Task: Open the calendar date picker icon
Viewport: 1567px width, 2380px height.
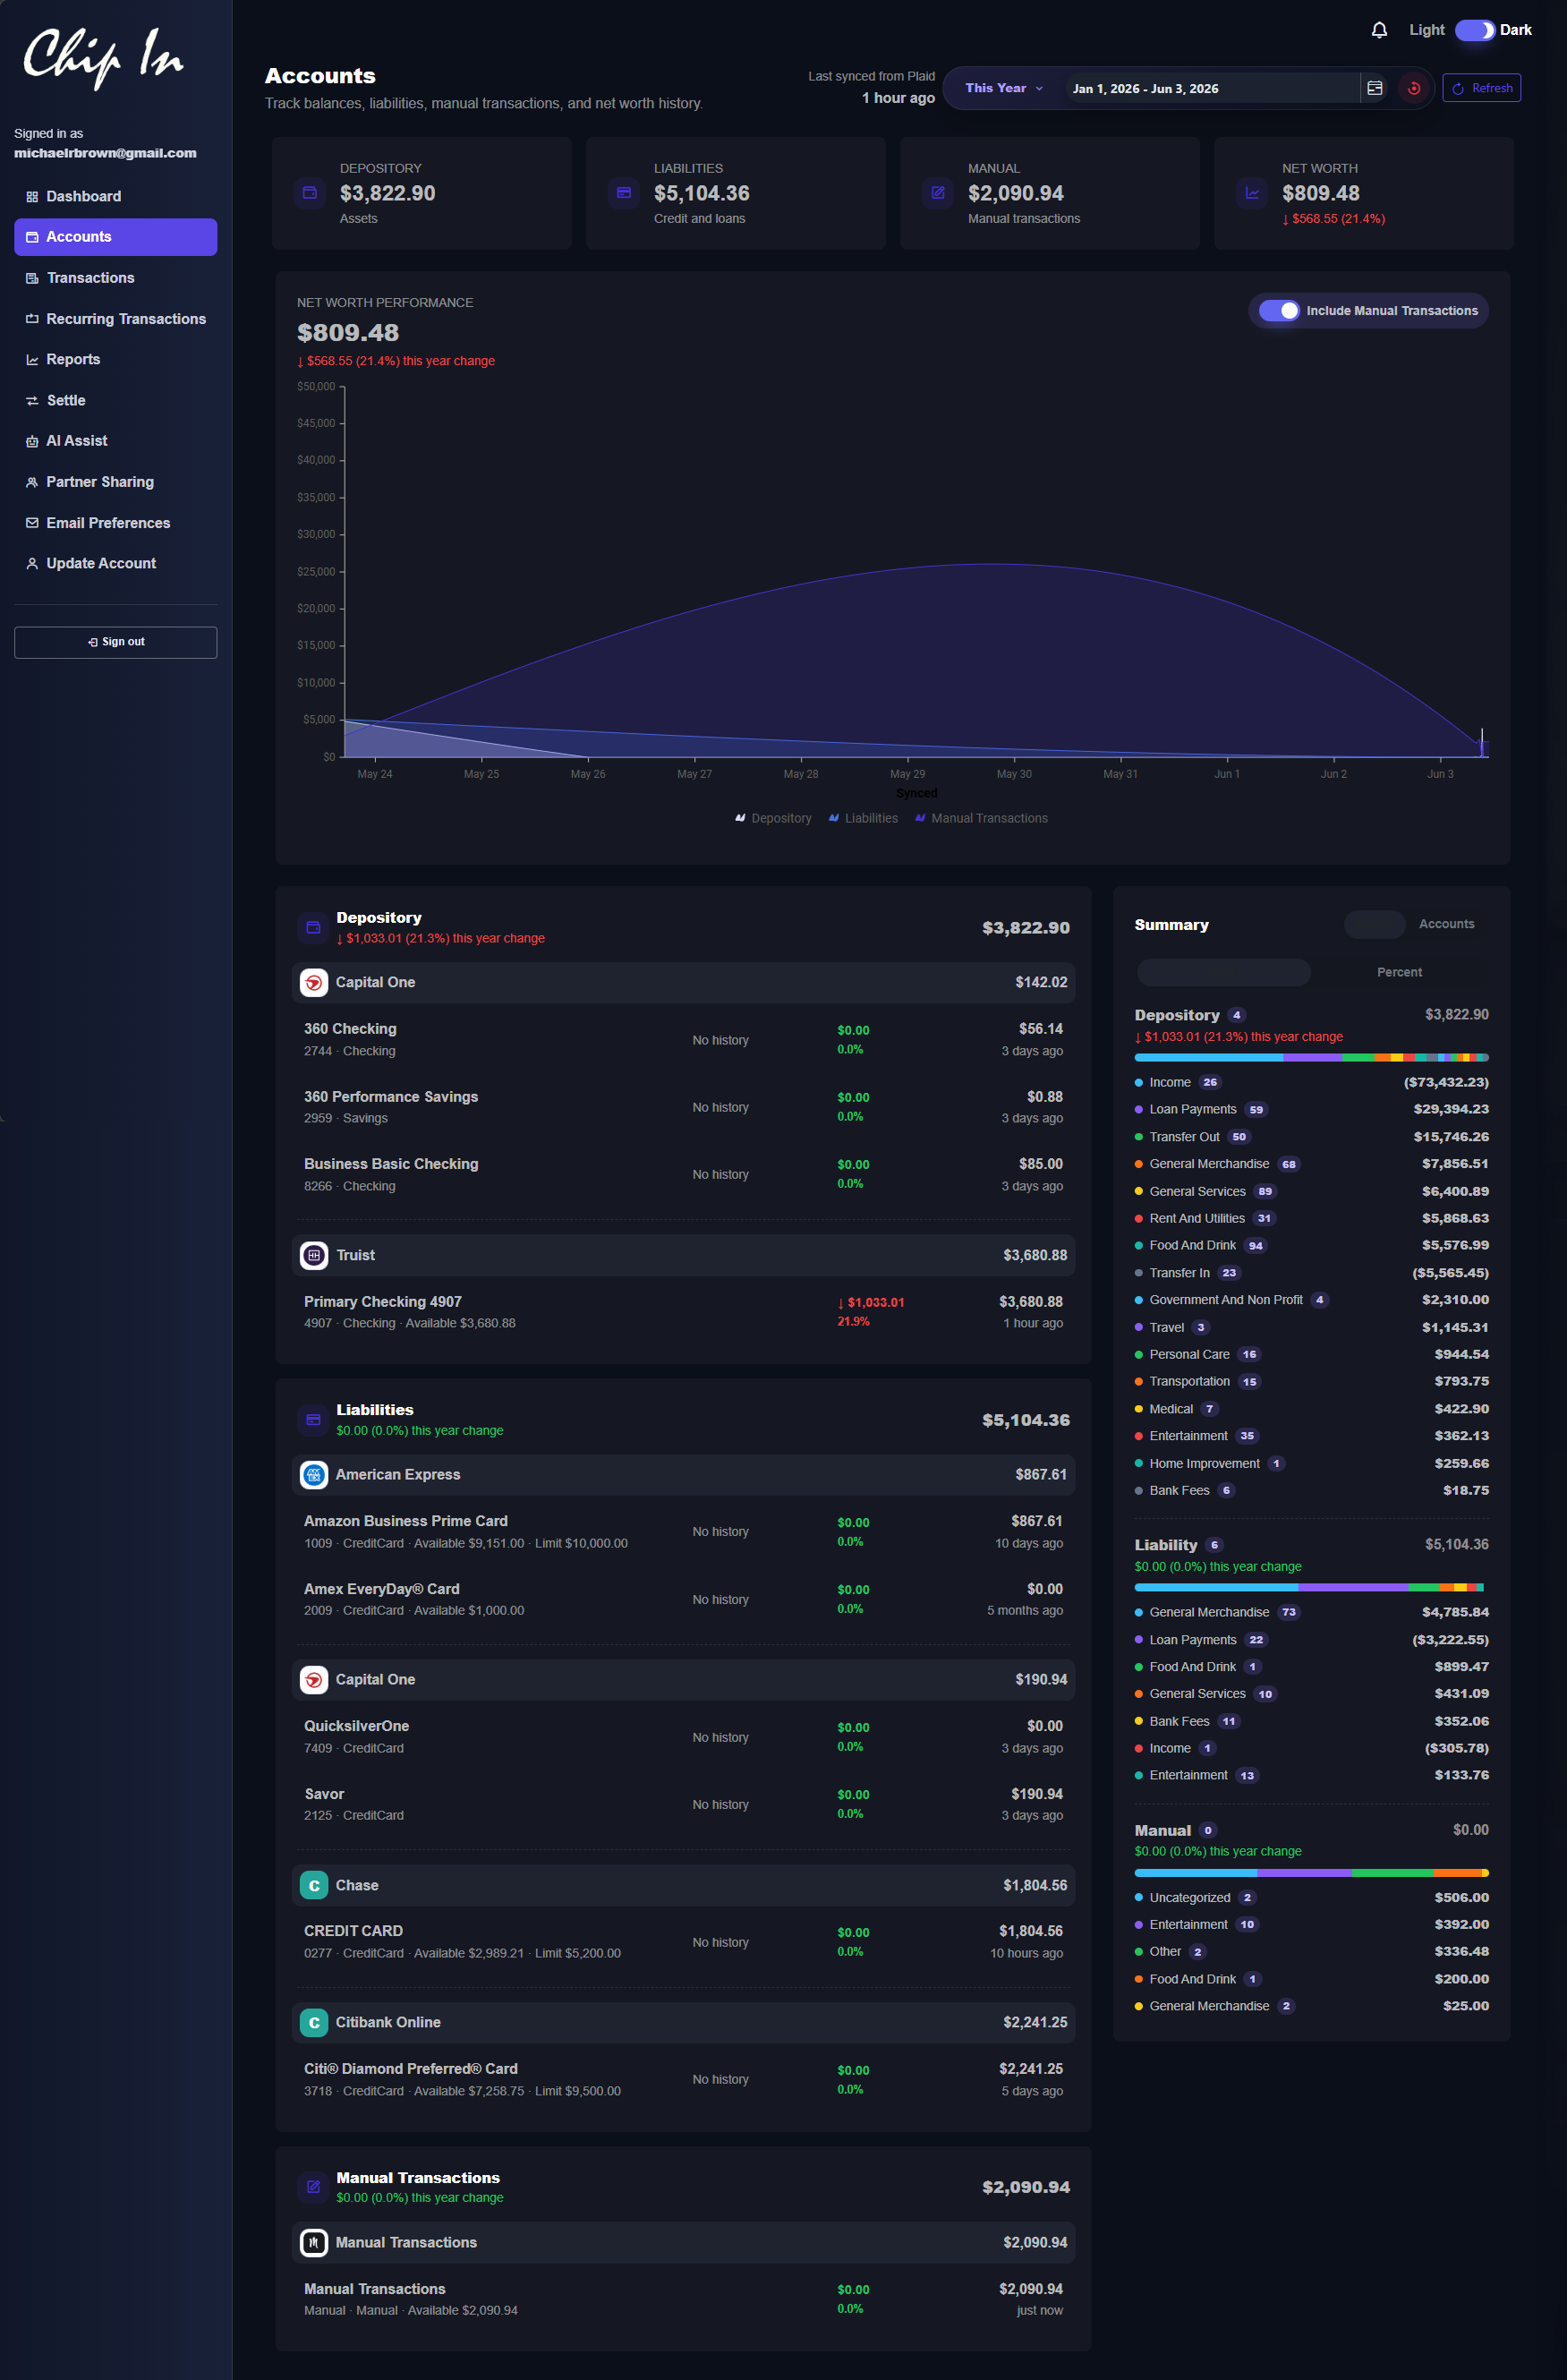Action: pyautogui.click(x=1375, y=88)
